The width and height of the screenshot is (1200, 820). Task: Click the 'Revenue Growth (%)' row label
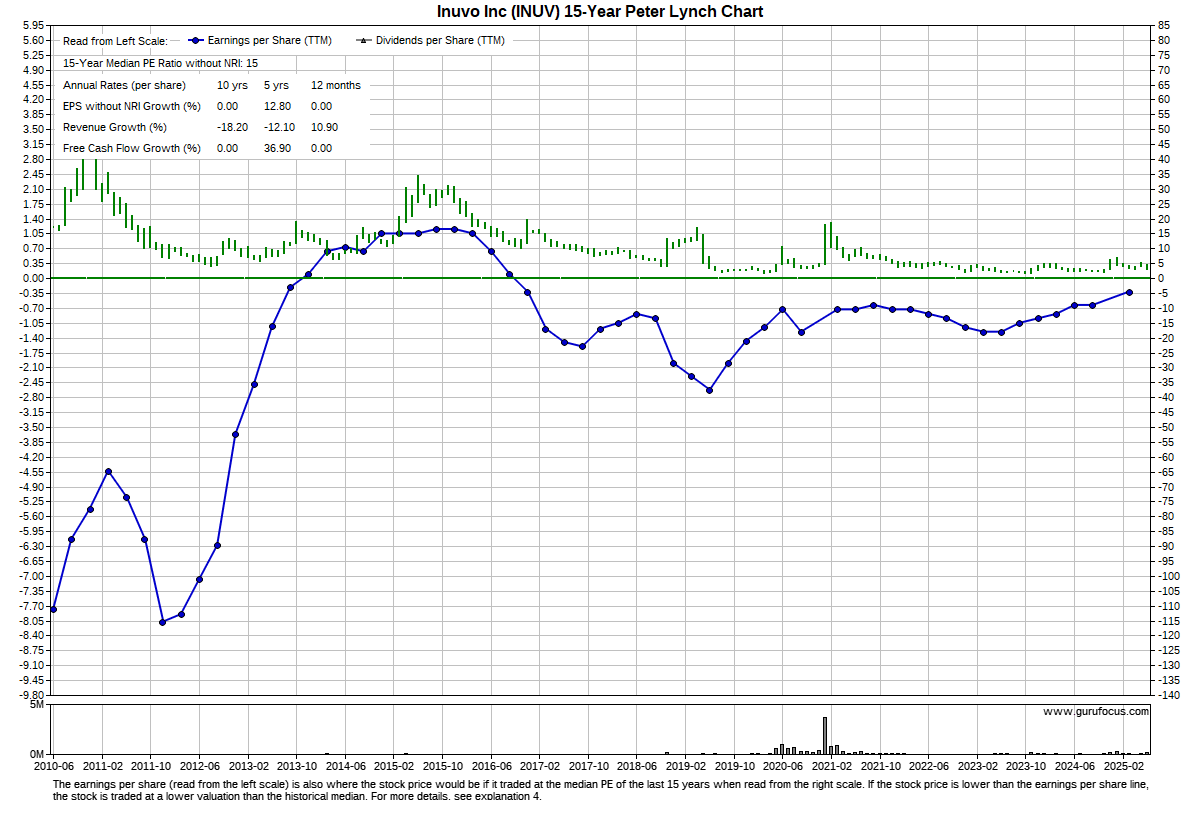(x=115, y=127)
